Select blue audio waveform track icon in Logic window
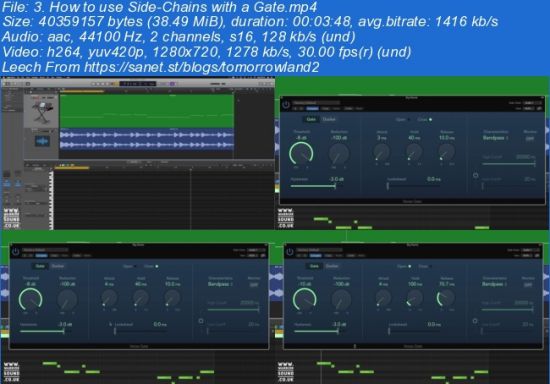 42,141
